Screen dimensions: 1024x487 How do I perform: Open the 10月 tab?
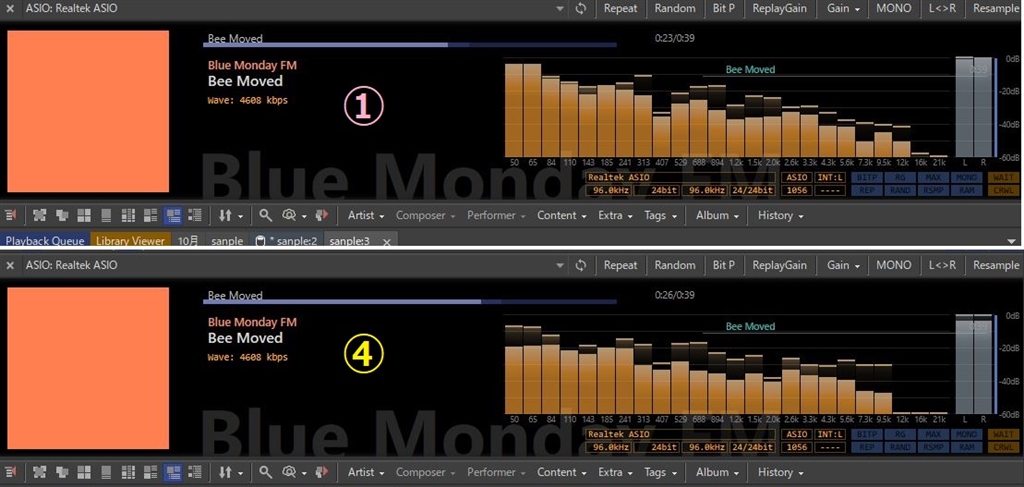tap(189, 241)
